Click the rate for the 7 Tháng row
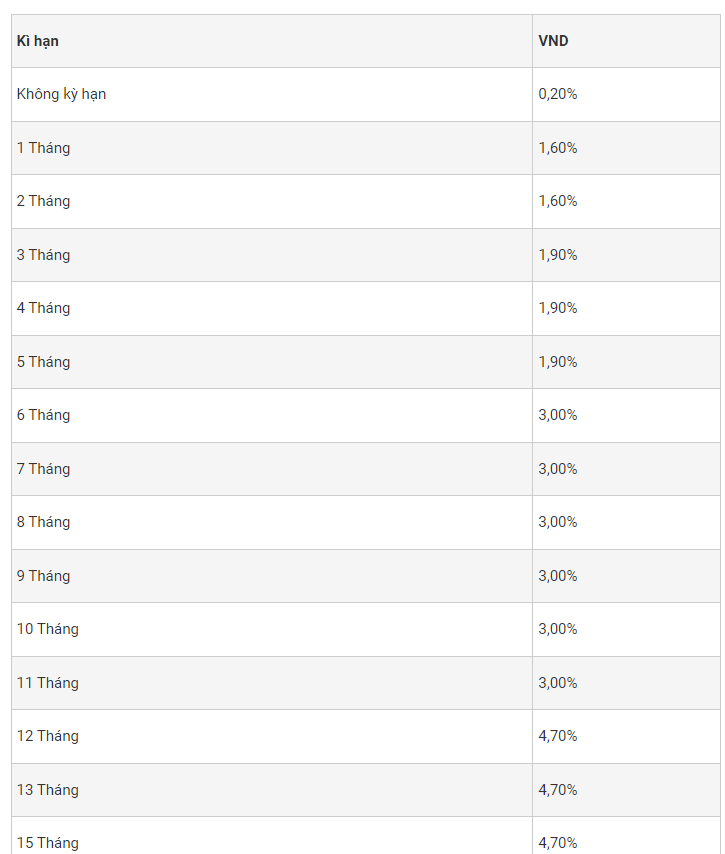 558,469
